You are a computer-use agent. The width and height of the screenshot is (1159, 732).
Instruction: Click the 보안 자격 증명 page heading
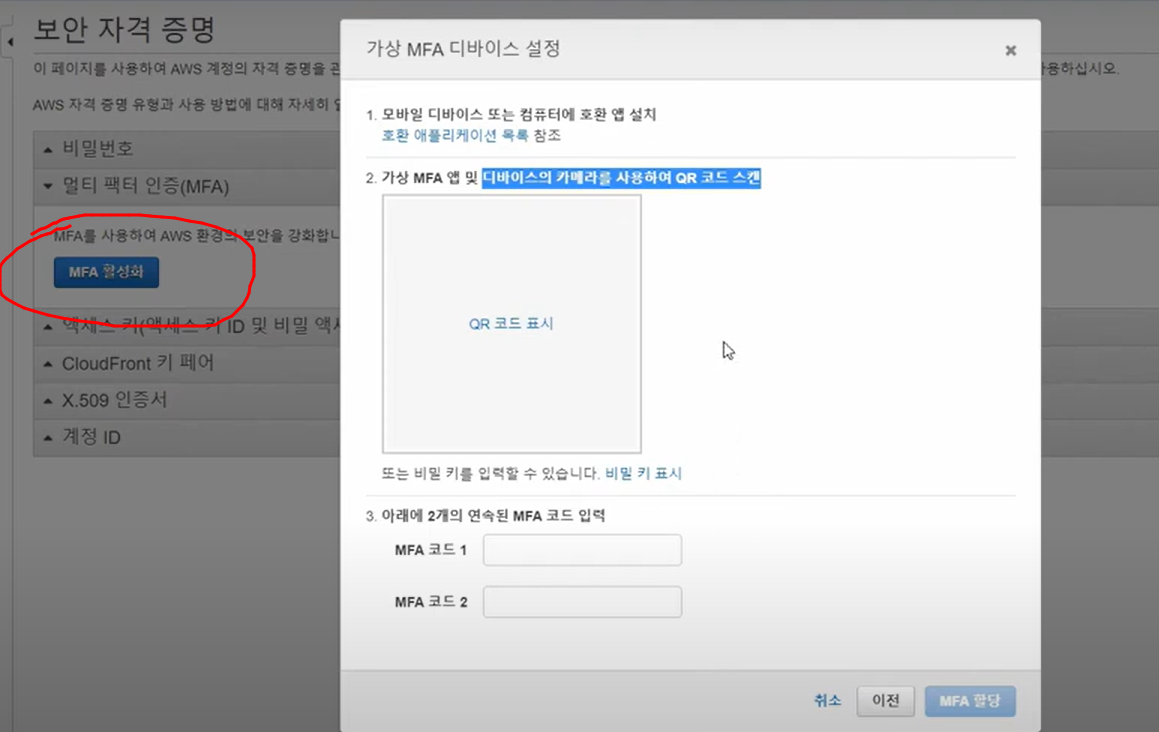pyautogui.click(x=124, y=30)
